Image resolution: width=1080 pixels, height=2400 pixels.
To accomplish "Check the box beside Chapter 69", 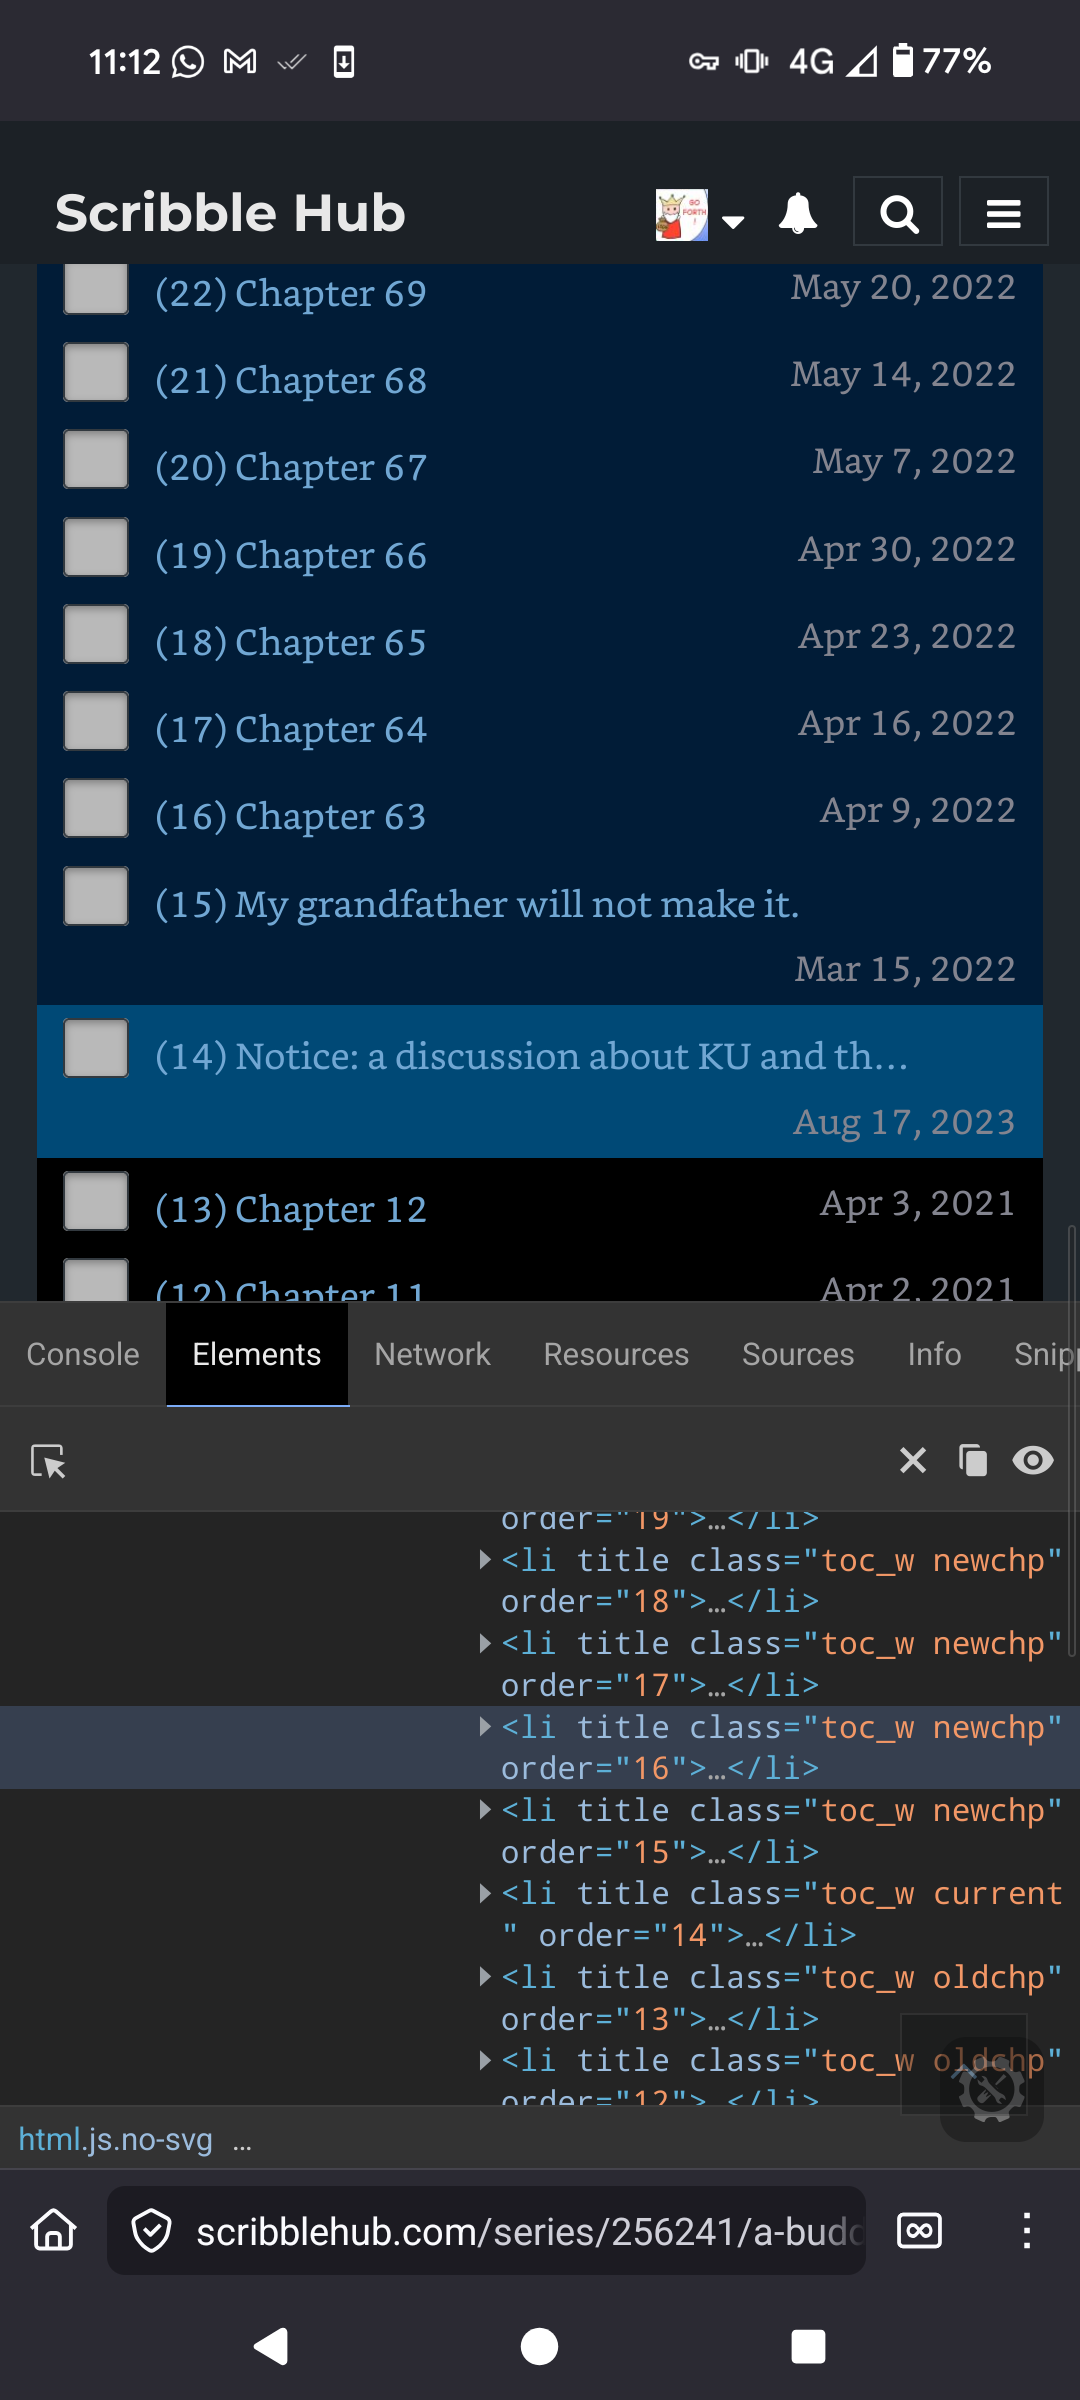I will point(96,290).
